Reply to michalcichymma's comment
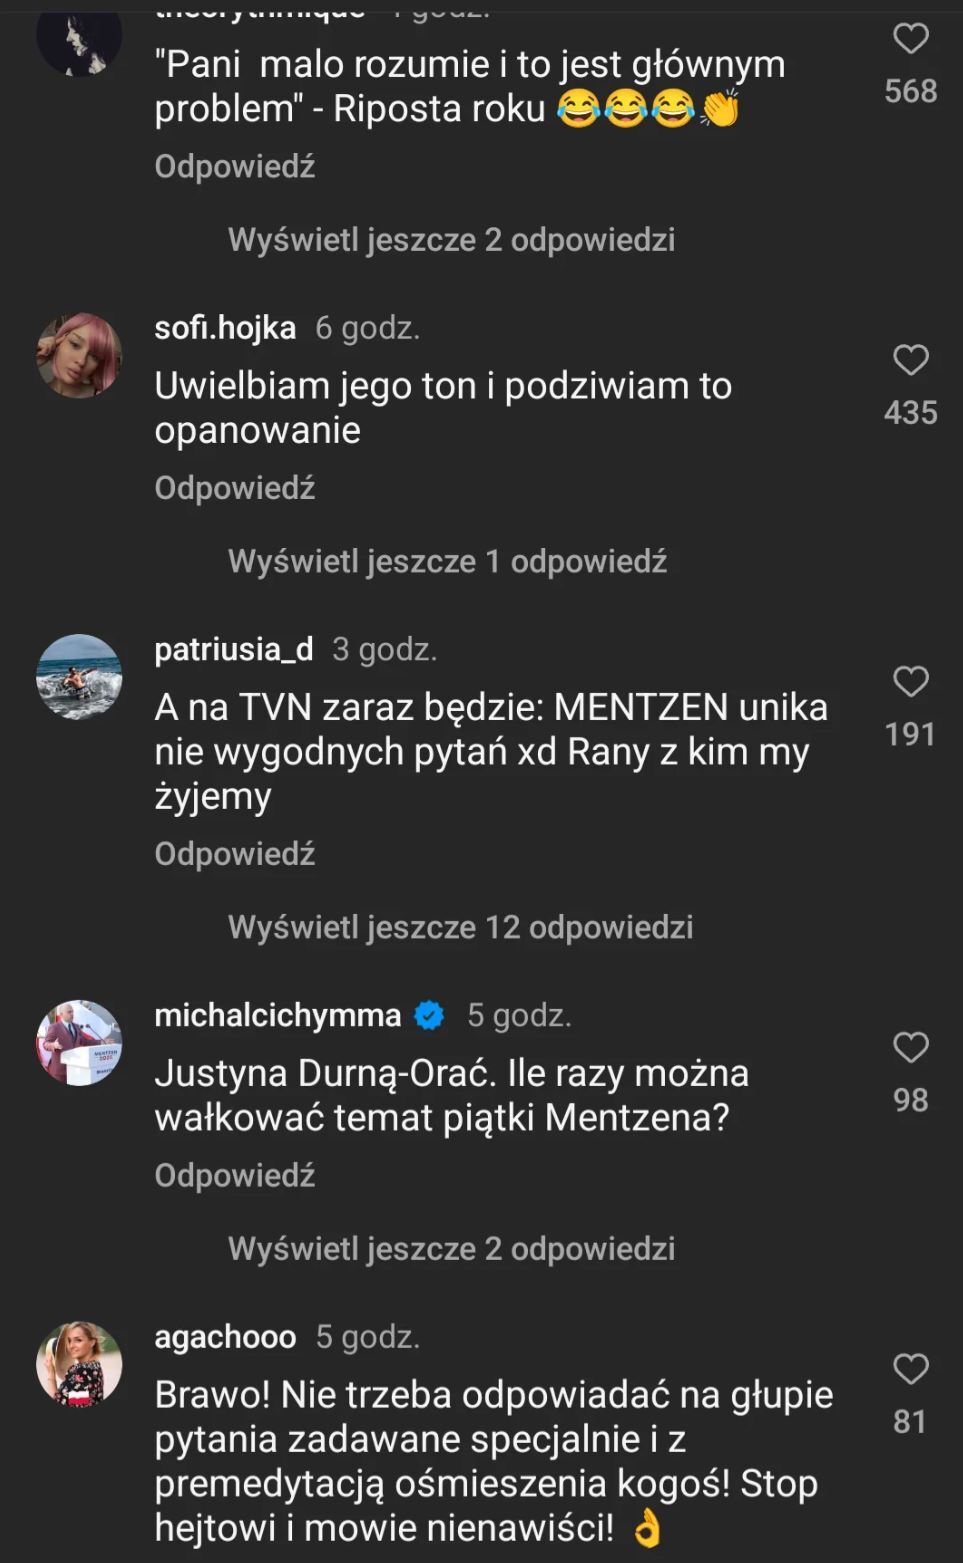The height and width of the screenshot is (1563, 963). tap(235, 1176)
